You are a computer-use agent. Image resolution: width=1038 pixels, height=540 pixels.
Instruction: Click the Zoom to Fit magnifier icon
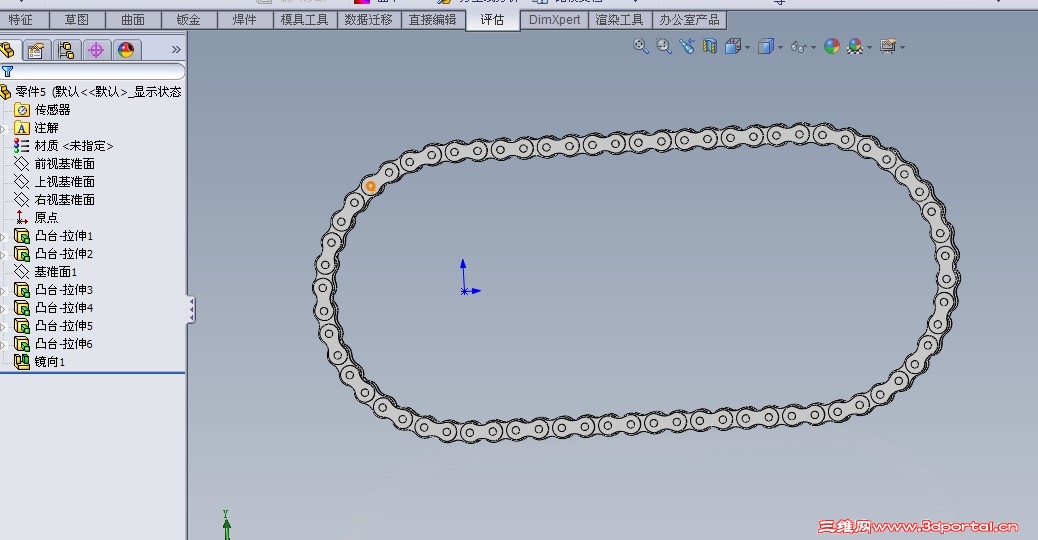click(640, 46)
